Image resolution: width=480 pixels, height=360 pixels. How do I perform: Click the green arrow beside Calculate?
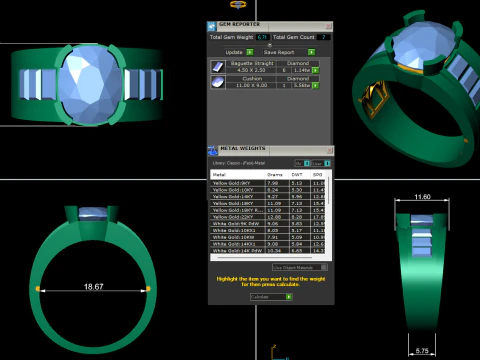[289, 297]
